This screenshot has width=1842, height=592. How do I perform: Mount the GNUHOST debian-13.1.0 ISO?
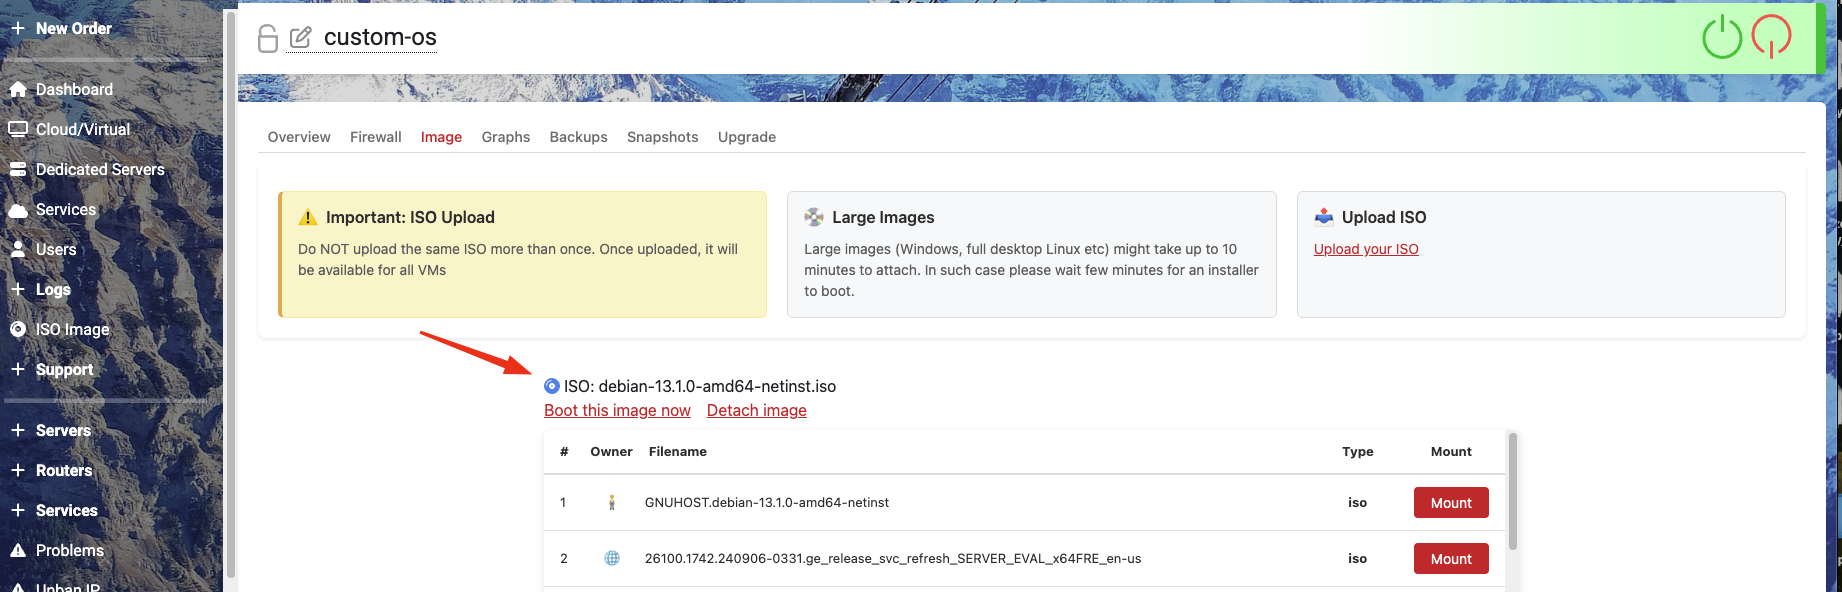[x=1450, y=503]
